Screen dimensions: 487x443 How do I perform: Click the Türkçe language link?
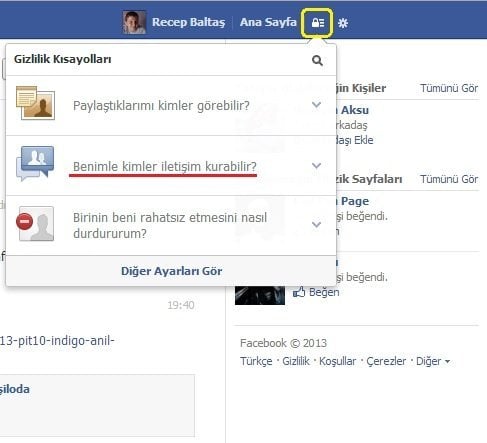coord(256,361)
